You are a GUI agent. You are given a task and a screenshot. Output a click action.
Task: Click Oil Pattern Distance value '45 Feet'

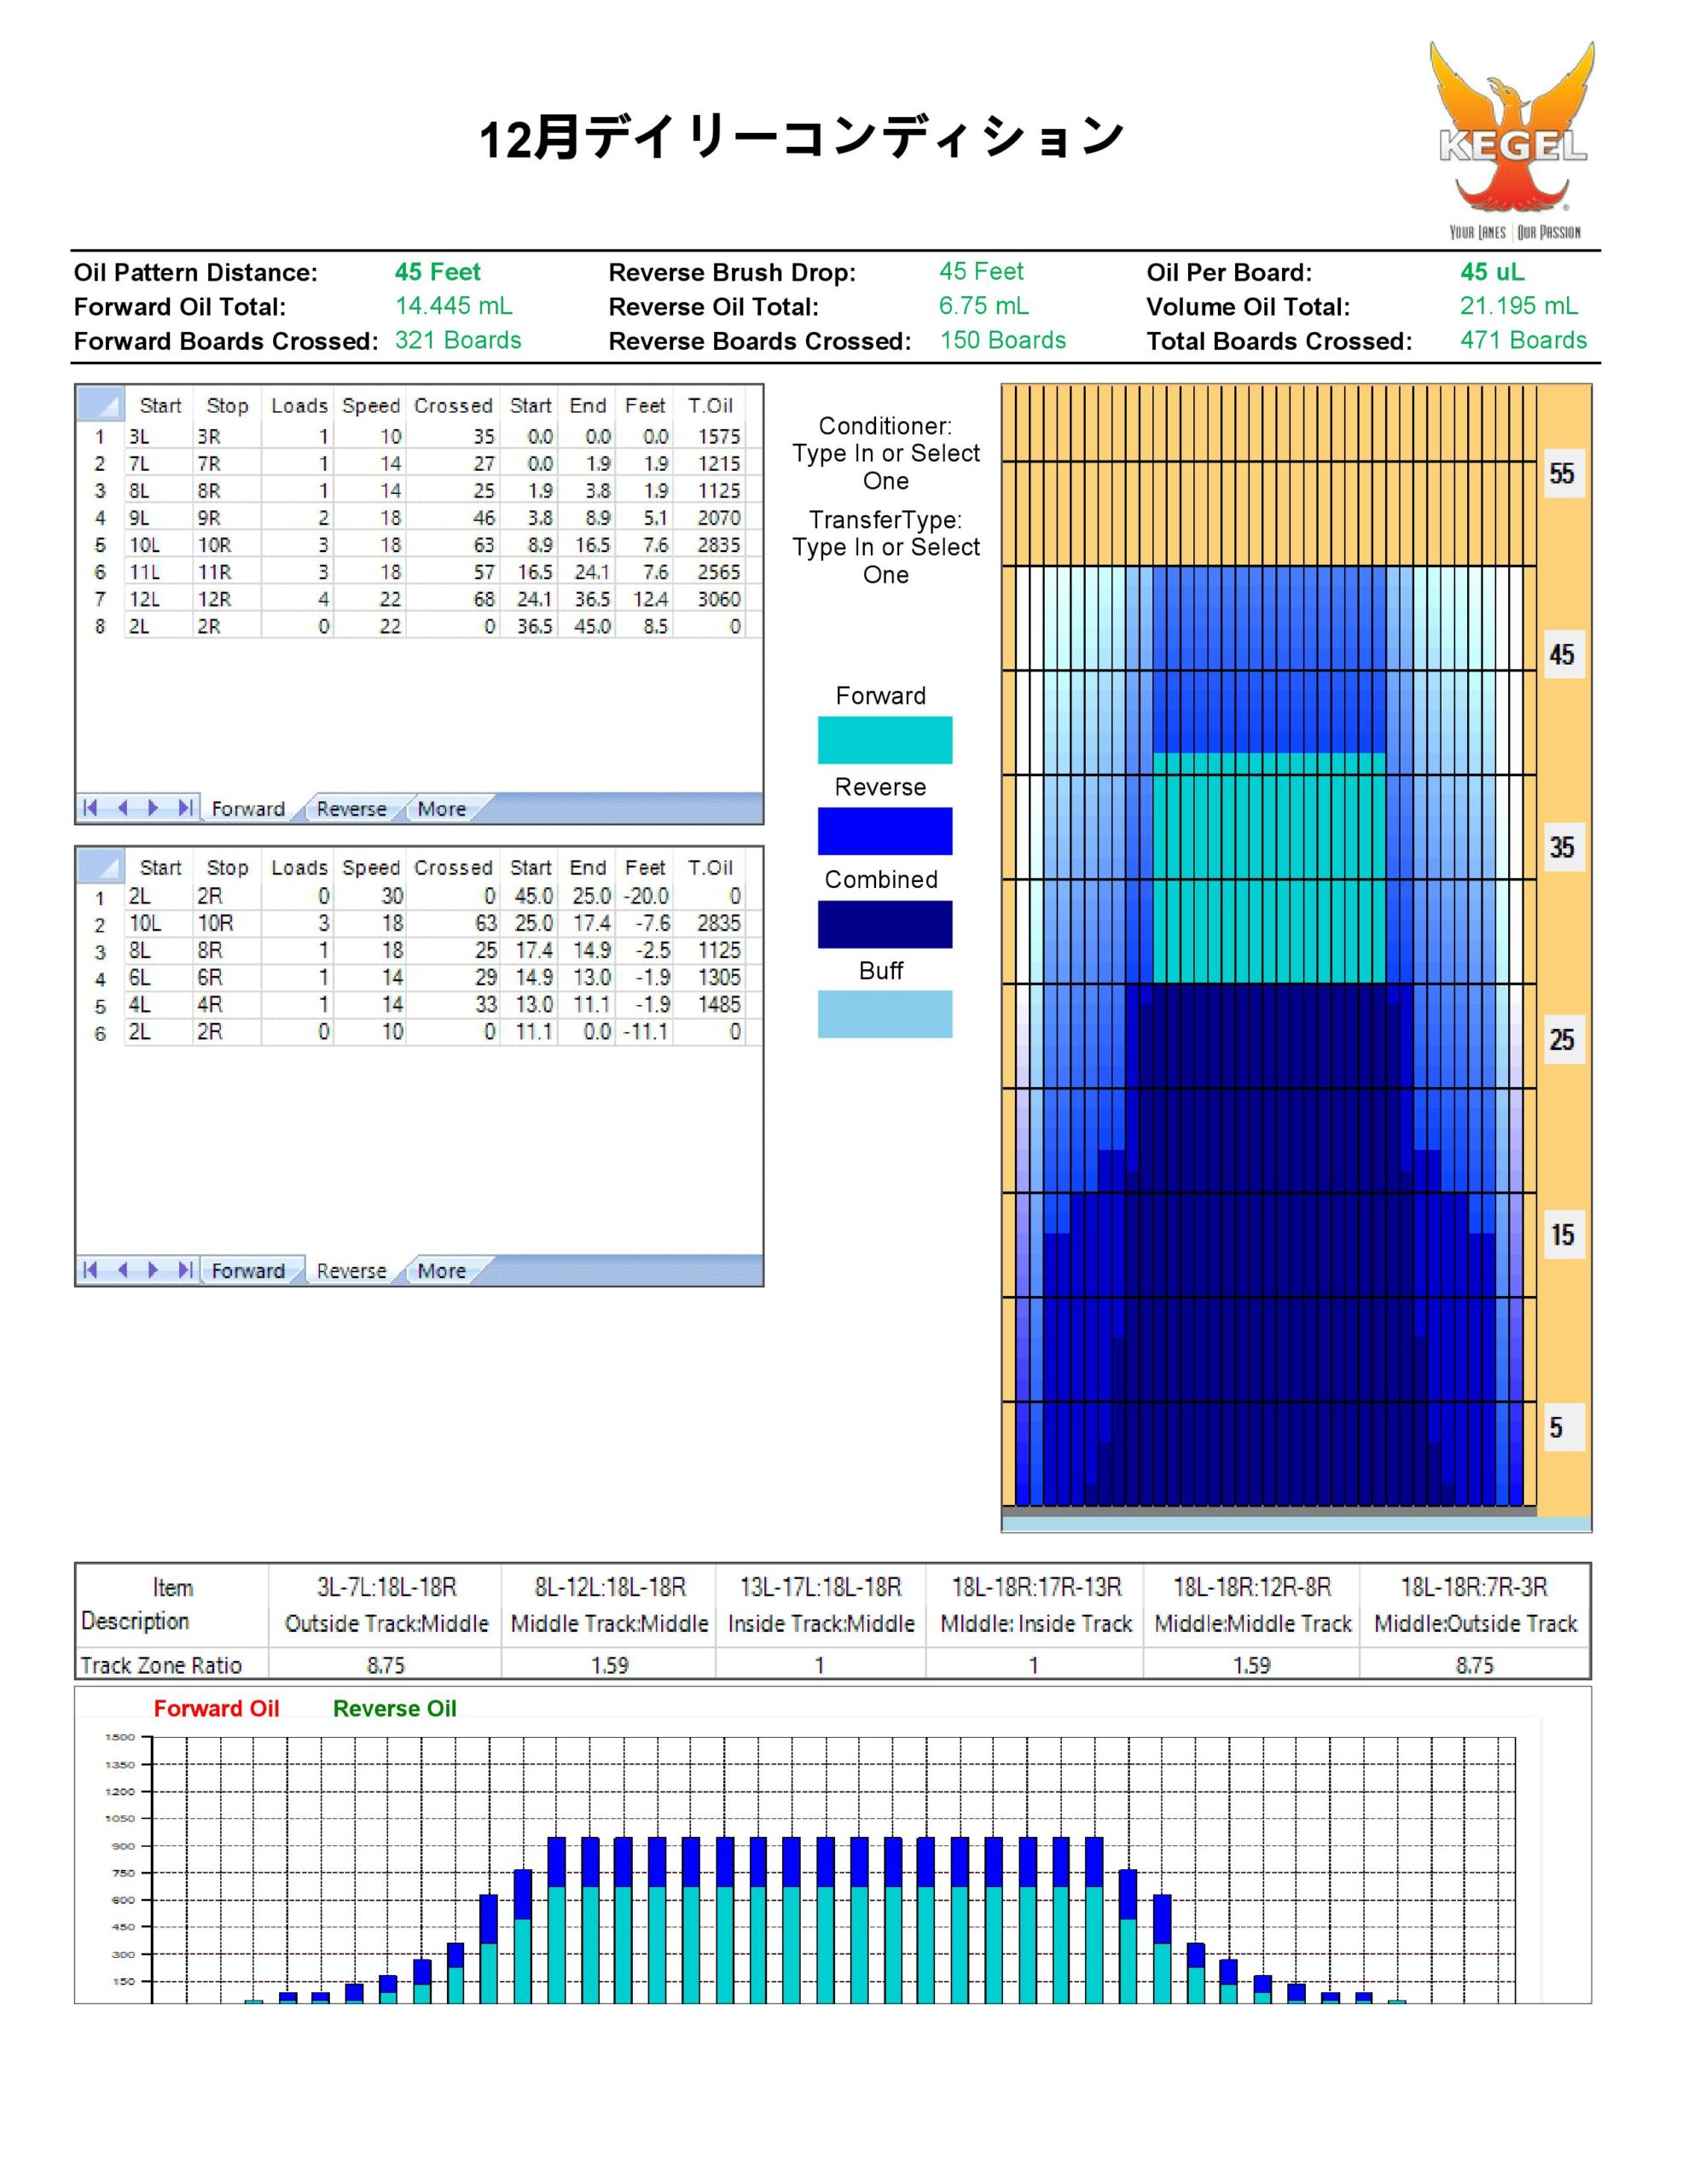pyautogui.click(x=437, y=272)
